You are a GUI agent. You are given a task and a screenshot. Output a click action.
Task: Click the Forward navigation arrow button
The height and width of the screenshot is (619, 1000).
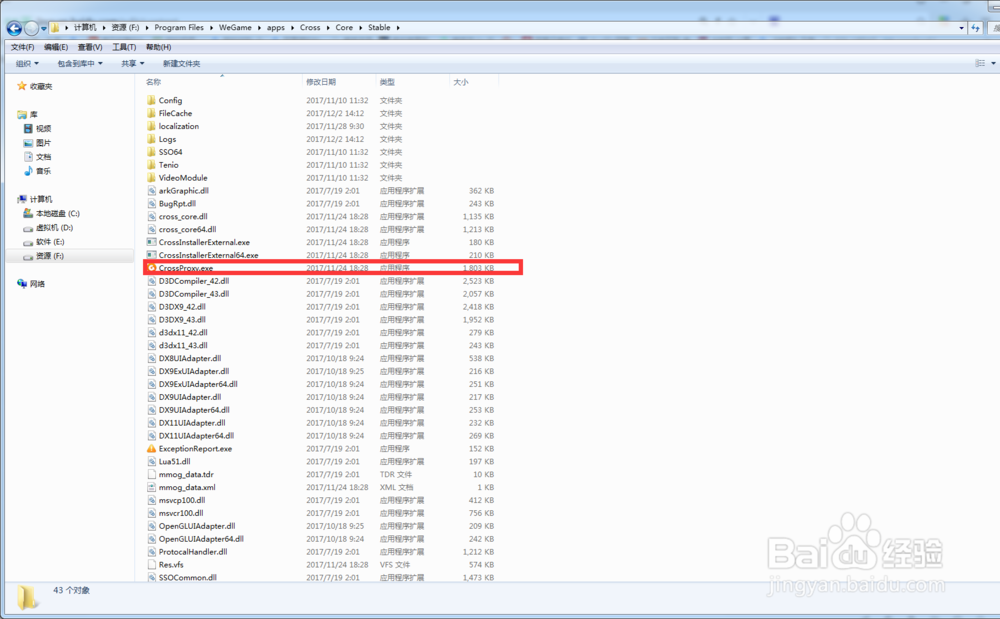31,28
